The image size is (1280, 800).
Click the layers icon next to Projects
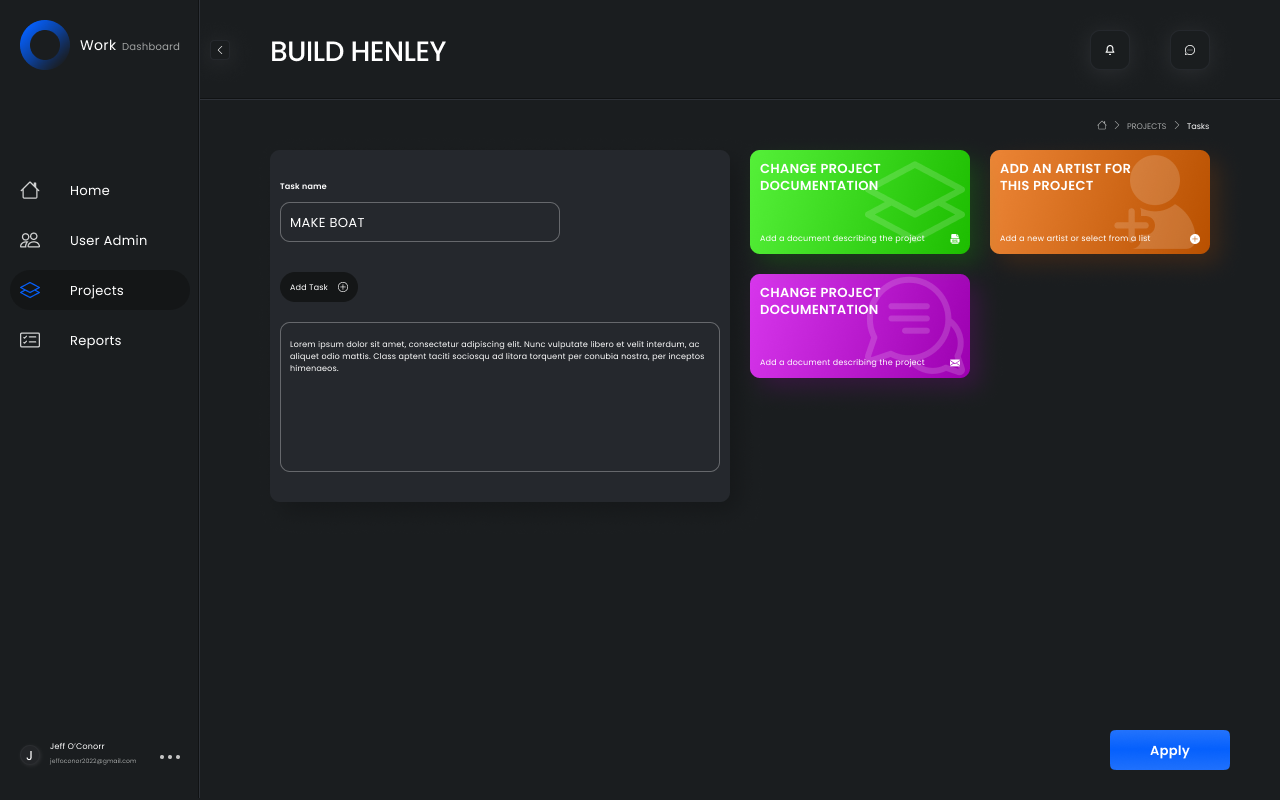point(30,290)
